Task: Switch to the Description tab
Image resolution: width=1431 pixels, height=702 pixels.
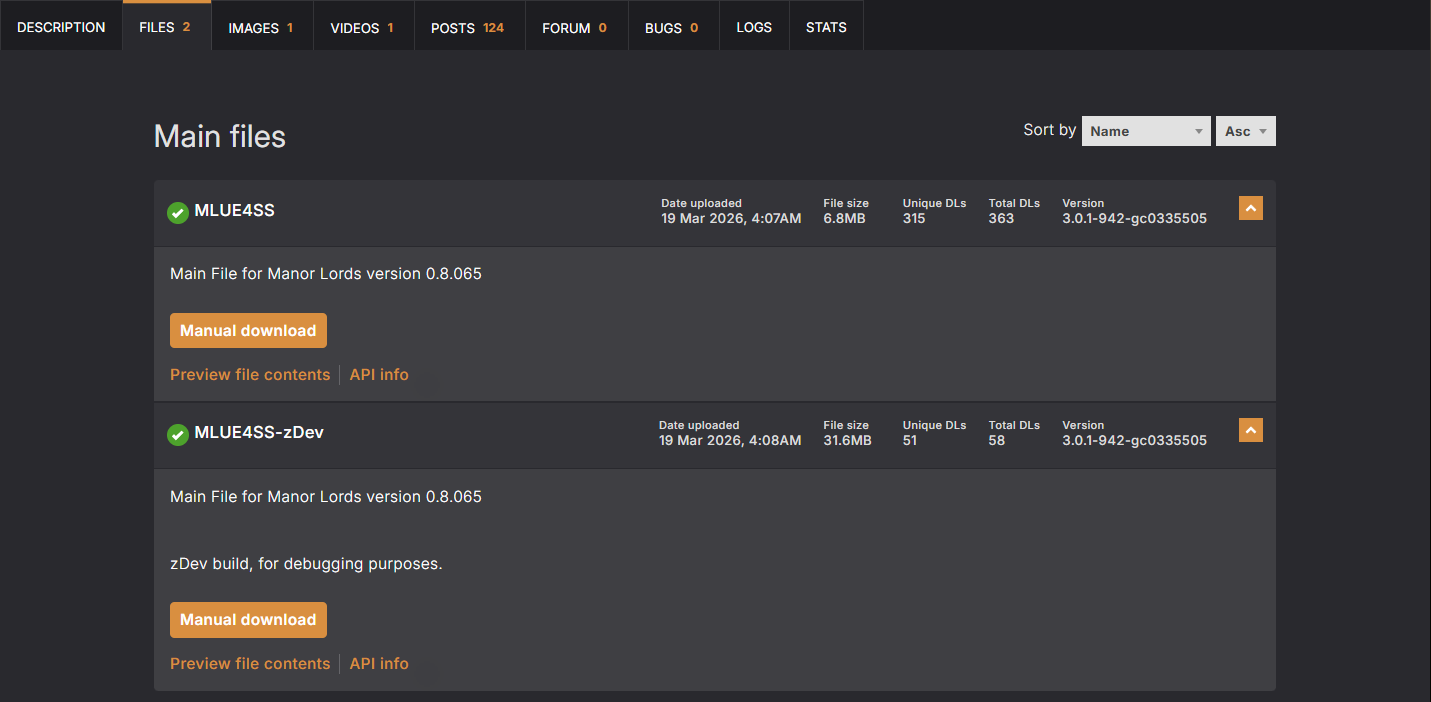Action: [61, 27]
